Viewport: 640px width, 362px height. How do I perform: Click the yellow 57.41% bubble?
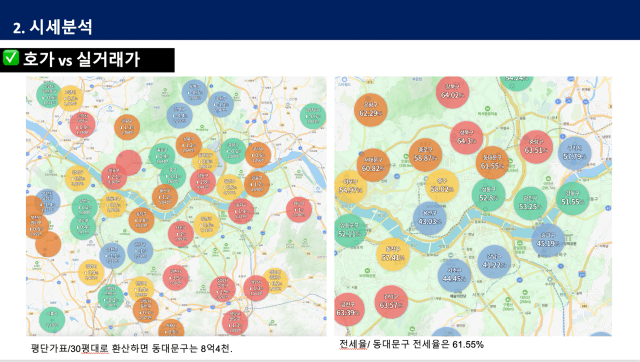click(x=393, y=255)
